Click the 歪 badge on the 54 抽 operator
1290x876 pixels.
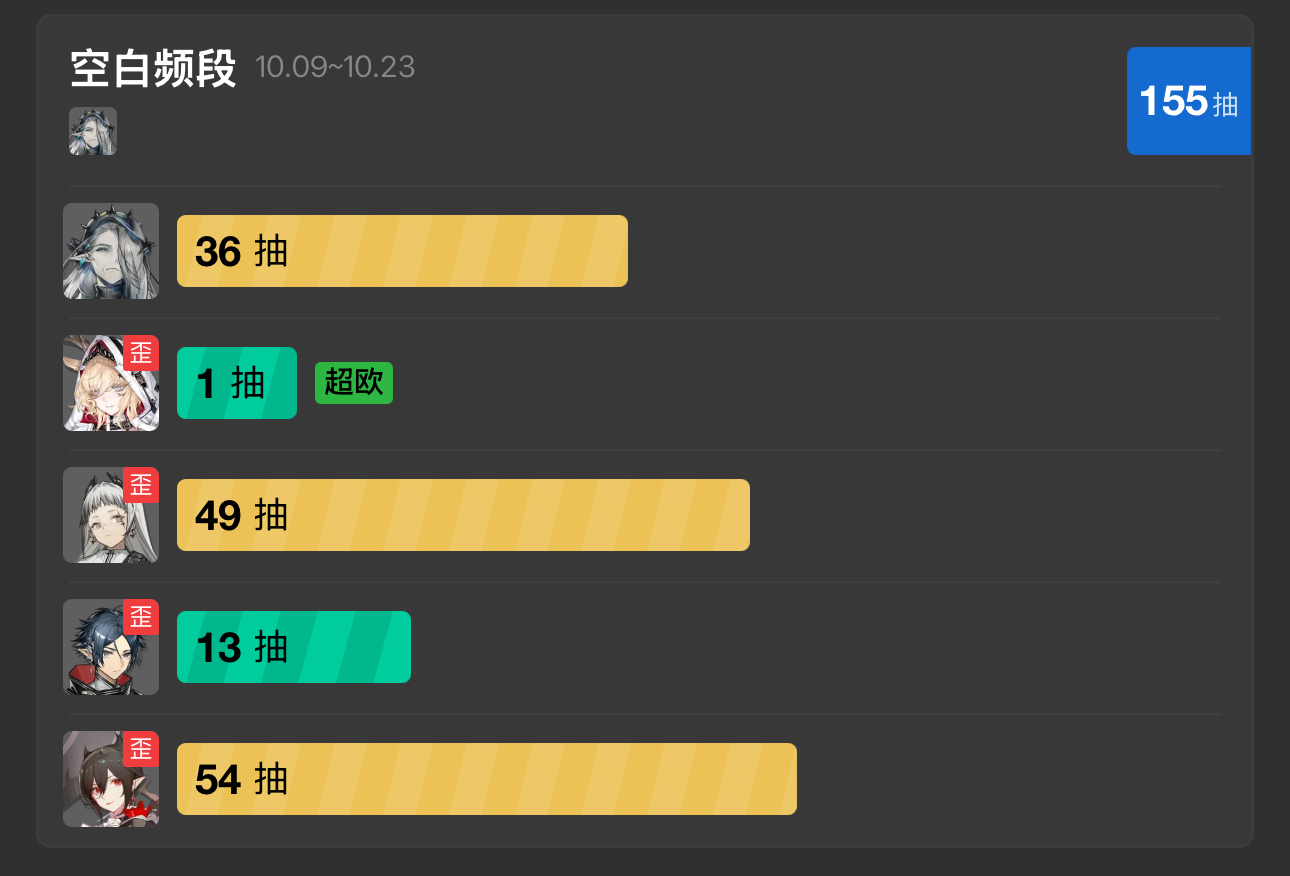pyautogui.click(x=141, y=749)
